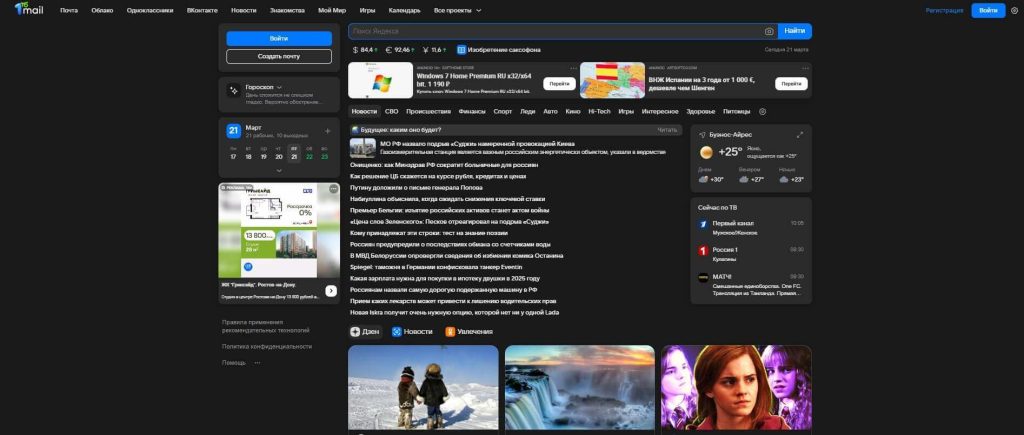Open Облако in the top navigation

pos(102,10)
